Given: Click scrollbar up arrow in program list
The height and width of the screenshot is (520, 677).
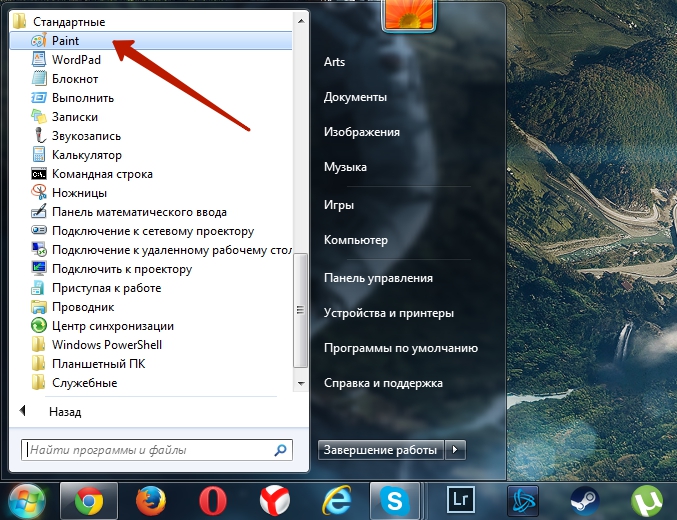Looking at the screenshot, I should 301,21.
